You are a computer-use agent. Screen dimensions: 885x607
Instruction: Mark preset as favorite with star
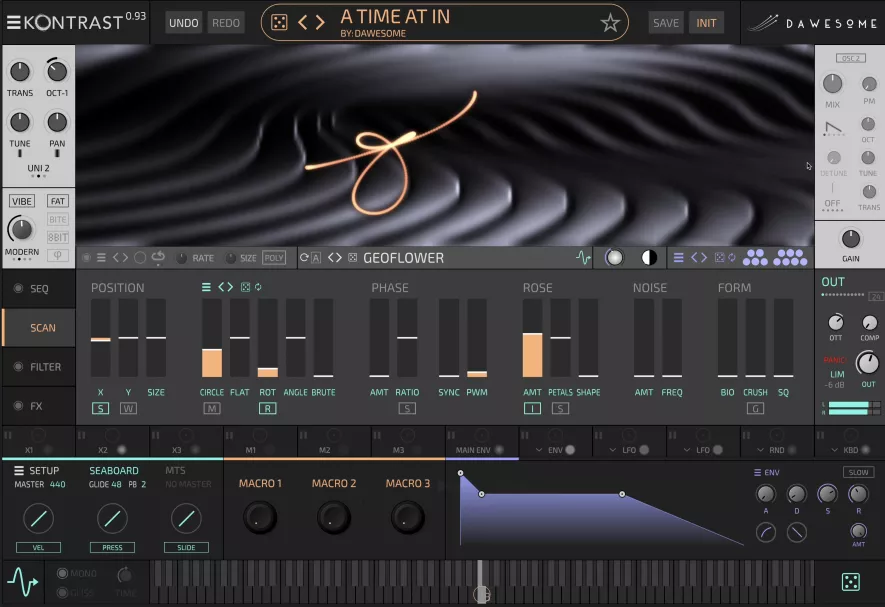coord(610,23)
